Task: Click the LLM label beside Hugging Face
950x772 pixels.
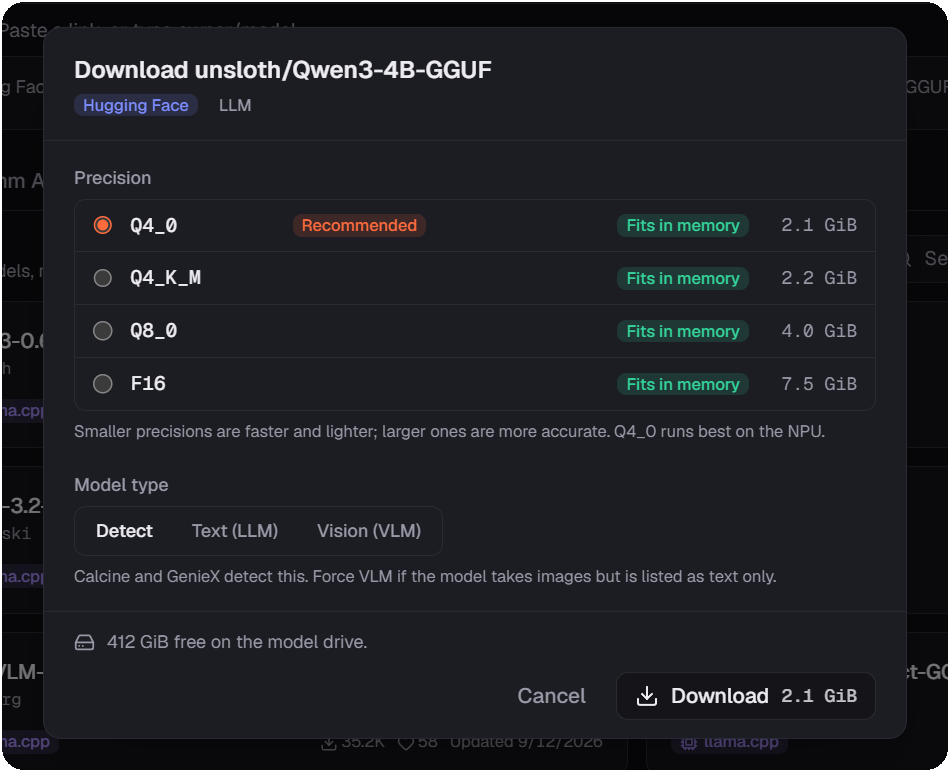Action: pyautogui.click(x=235, y=105)
